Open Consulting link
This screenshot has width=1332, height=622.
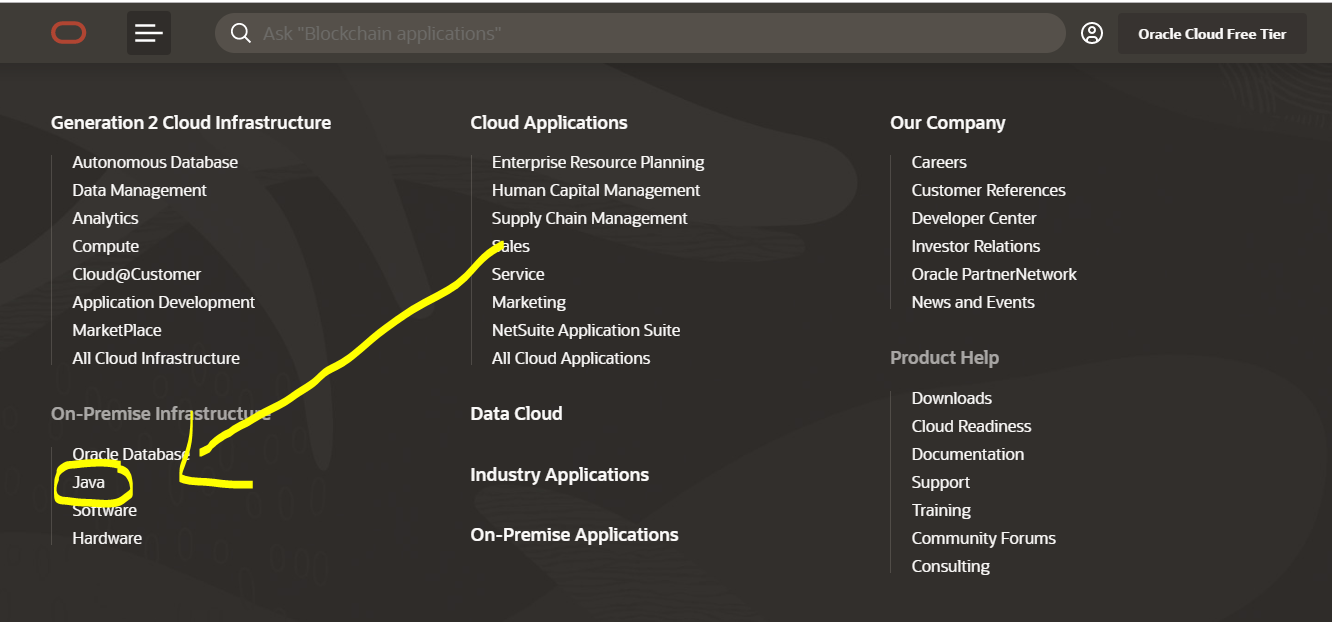[x=951, y=566]
